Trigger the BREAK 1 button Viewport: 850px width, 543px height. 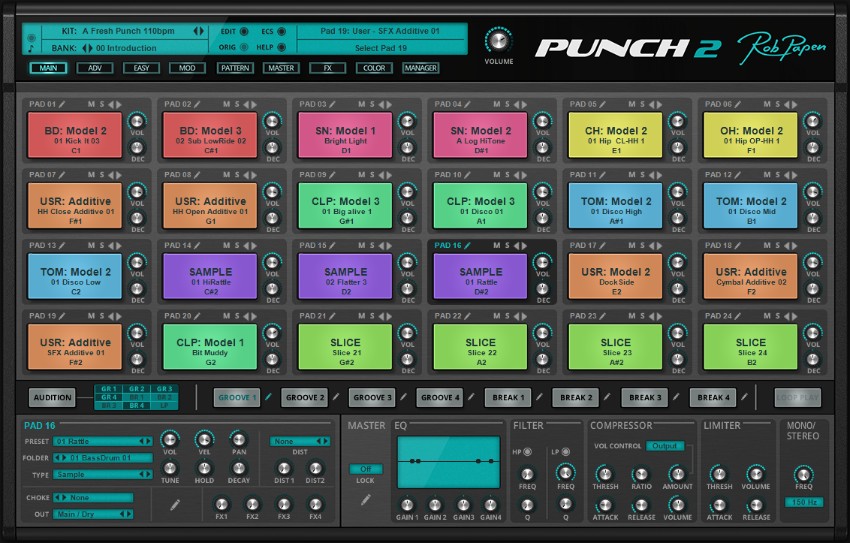point(508,397)
